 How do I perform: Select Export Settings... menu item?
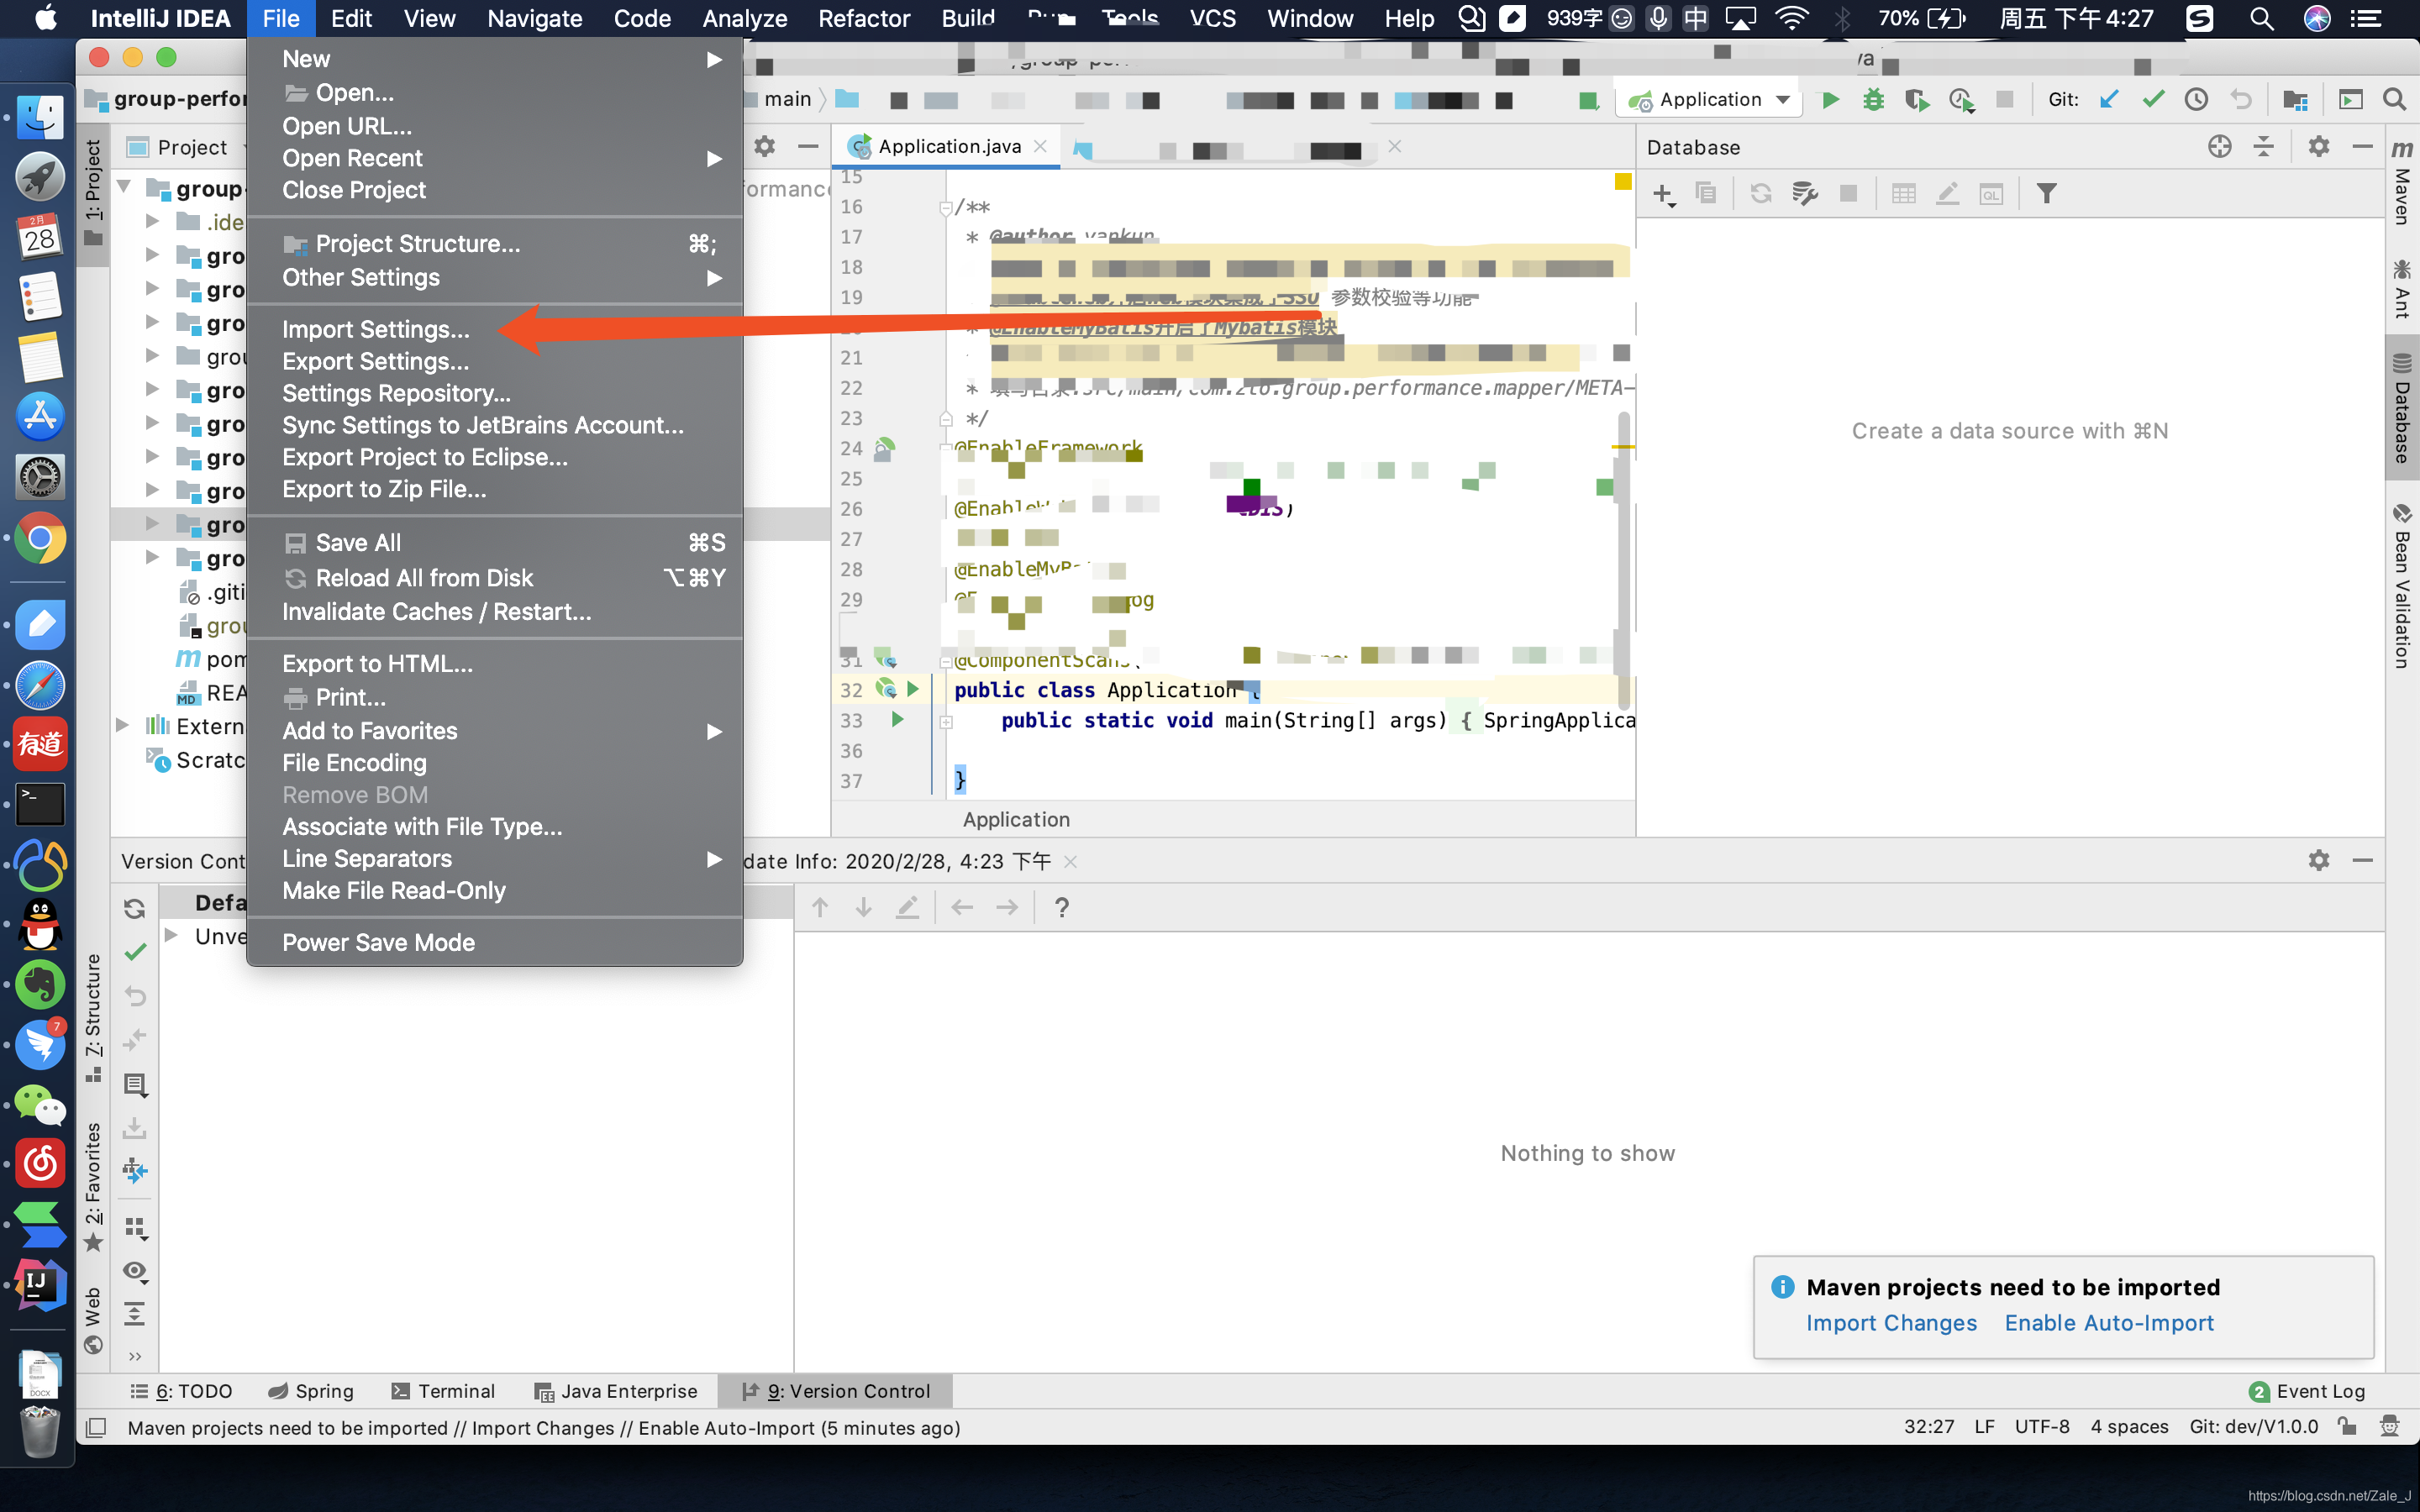495,361
